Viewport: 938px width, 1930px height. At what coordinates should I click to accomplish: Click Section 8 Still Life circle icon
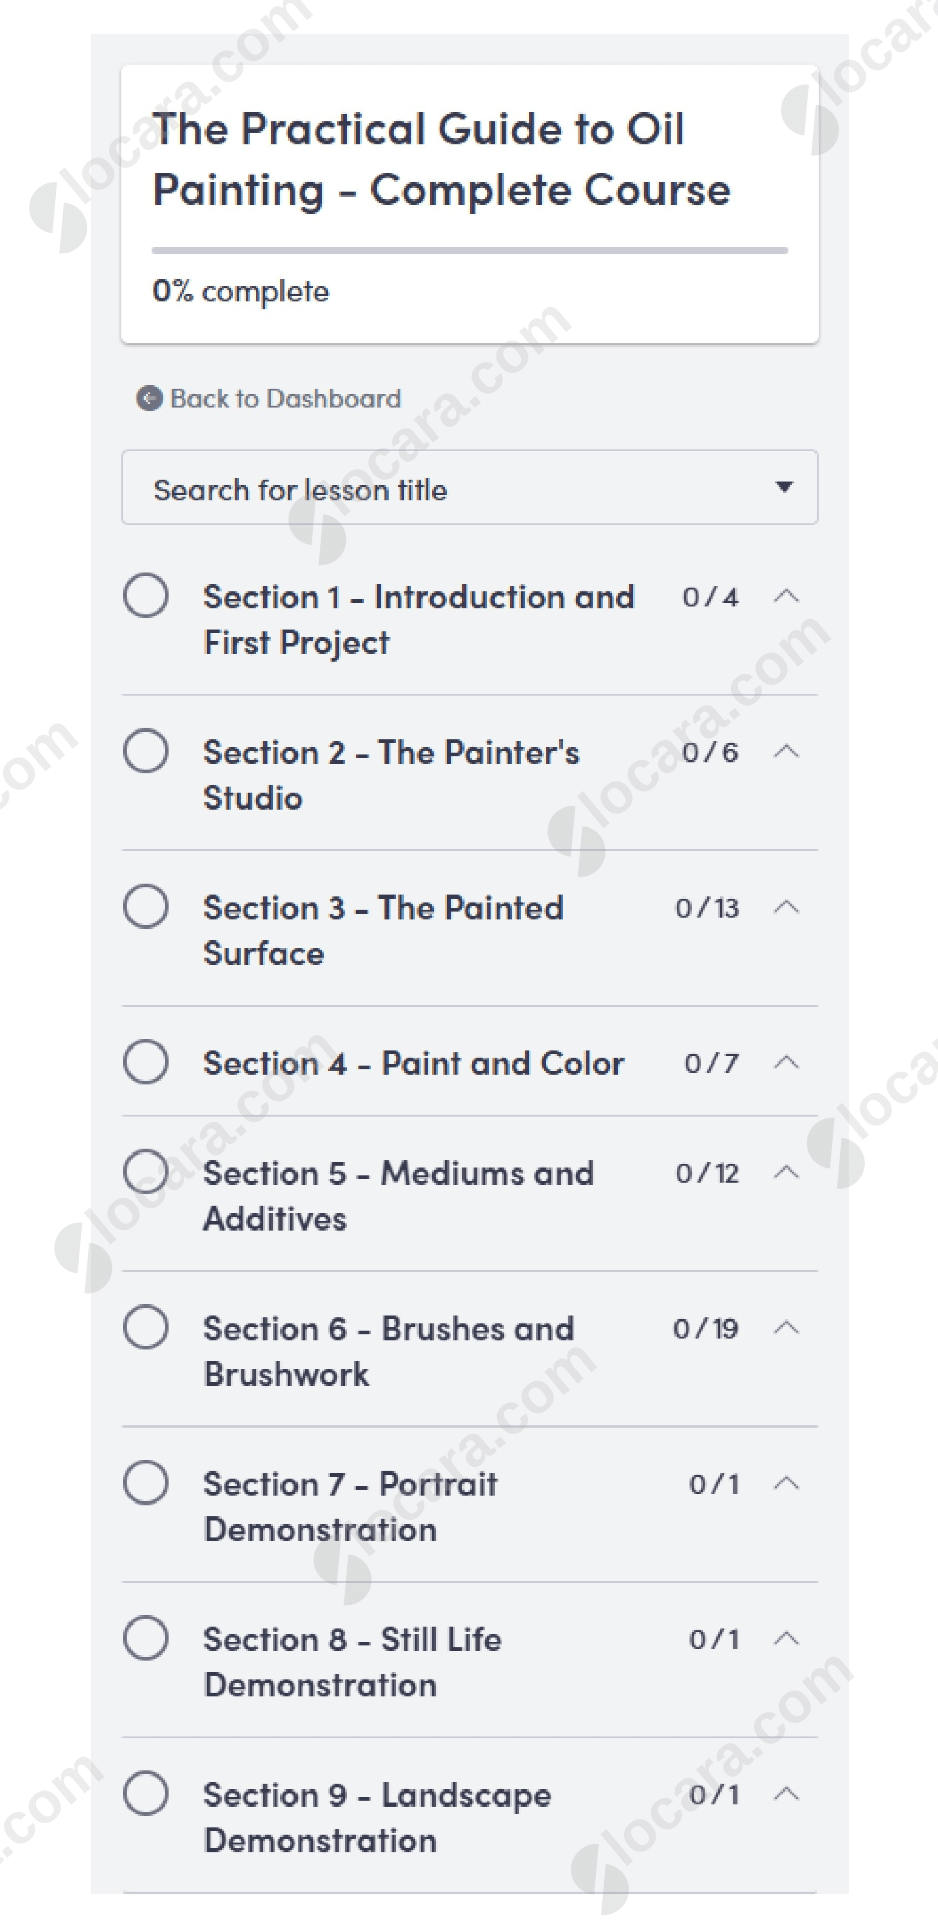click(146, 1639)
